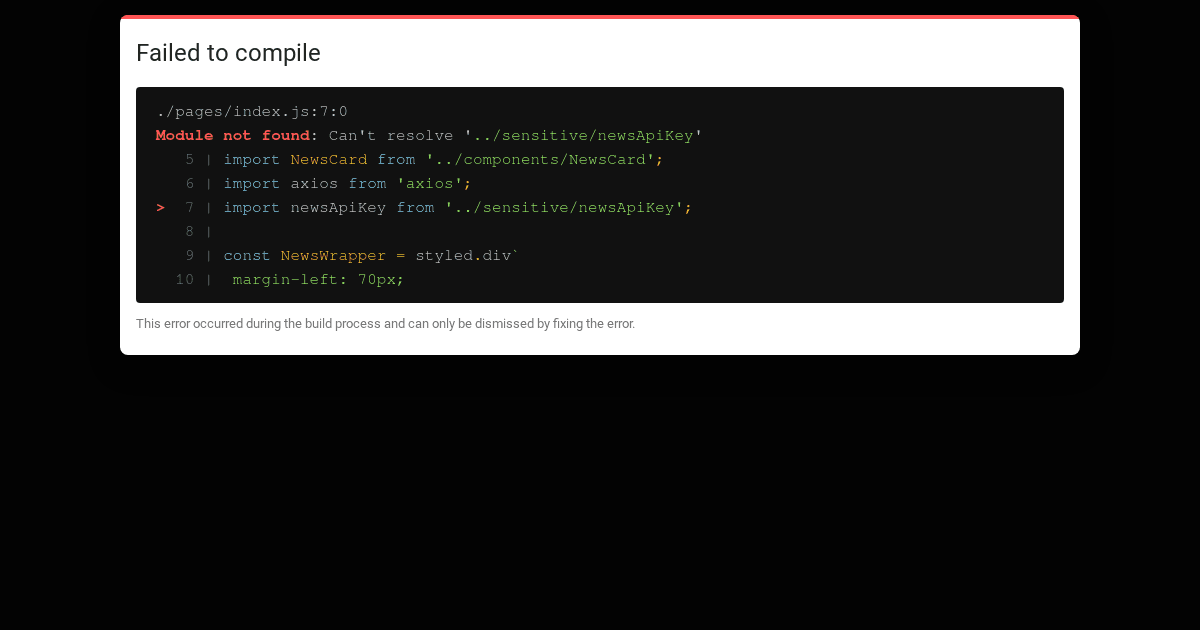The image size is (1200, 630).
Task: Click line number 5 in the code snippet
Action: point(189,159)
